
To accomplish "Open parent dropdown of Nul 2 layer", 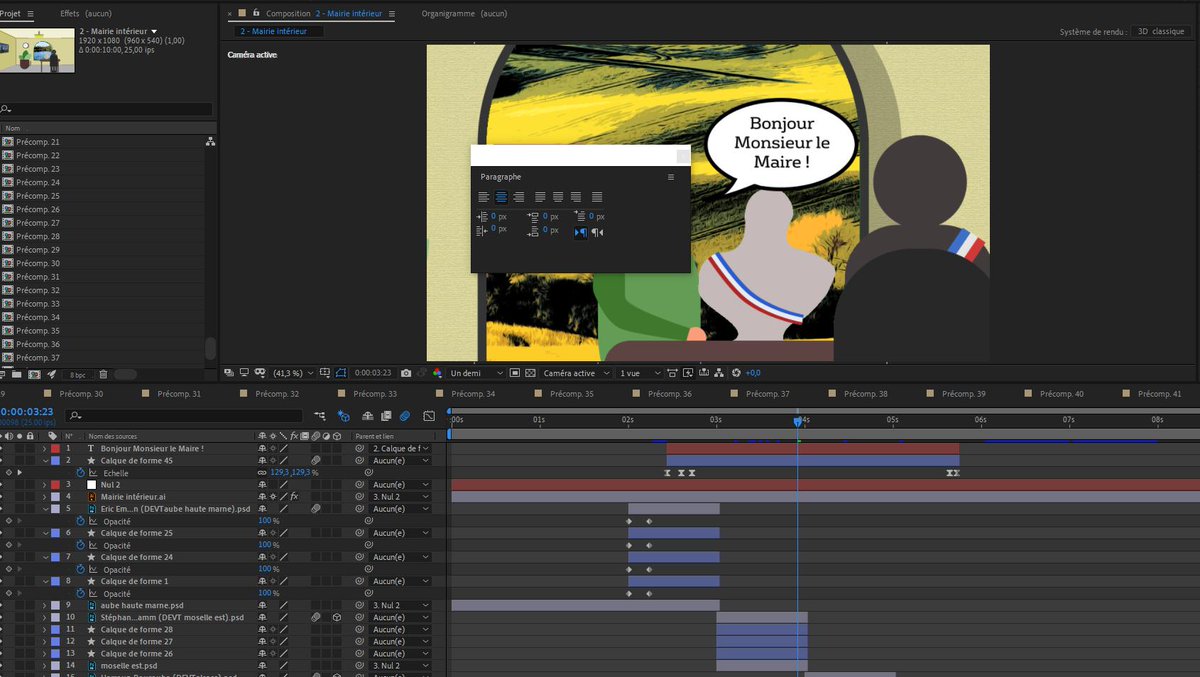I will pos(401,484).
